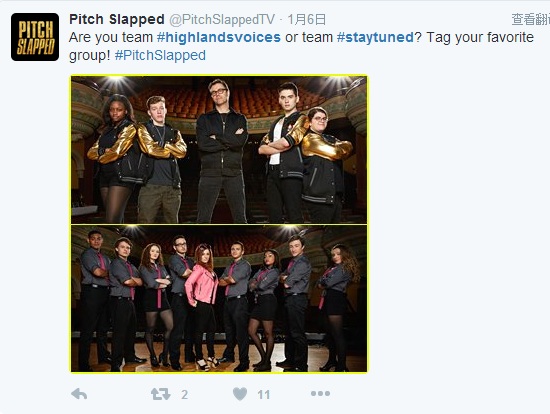Viewport: 550px width, 414px height.
Task: Click the like count 11
Action: [264, 395]
